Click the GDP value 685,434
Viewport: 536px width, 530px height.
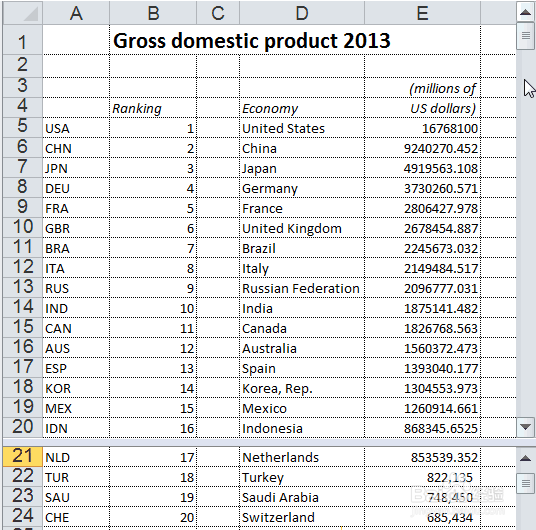(x=423, y=517)
